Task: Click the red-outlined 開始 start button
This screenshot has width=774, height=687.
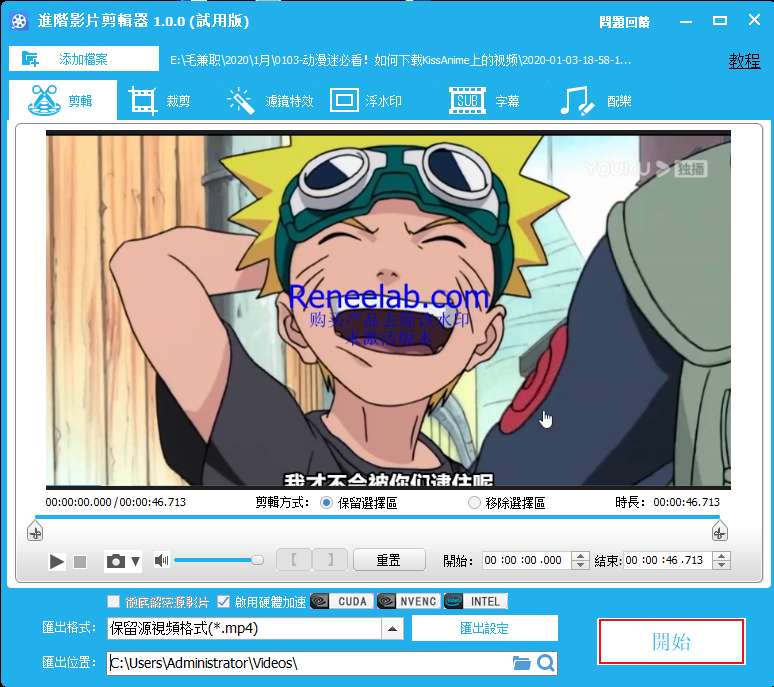Action: (671, 642)
